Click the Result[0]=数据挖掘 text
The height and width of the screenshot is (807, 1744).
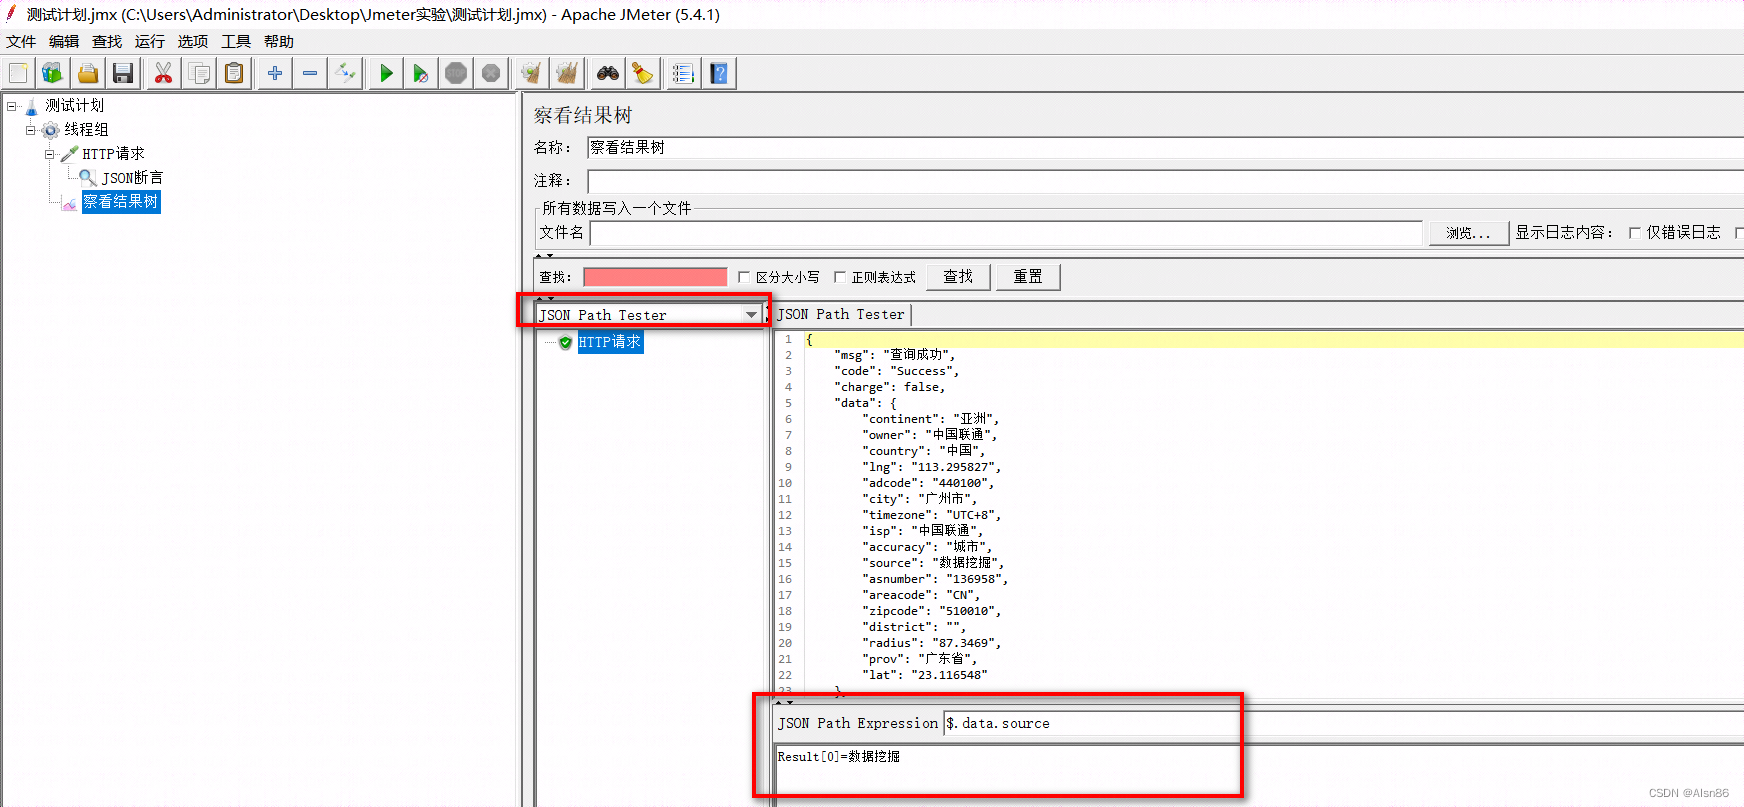click(x=838, y=757)
